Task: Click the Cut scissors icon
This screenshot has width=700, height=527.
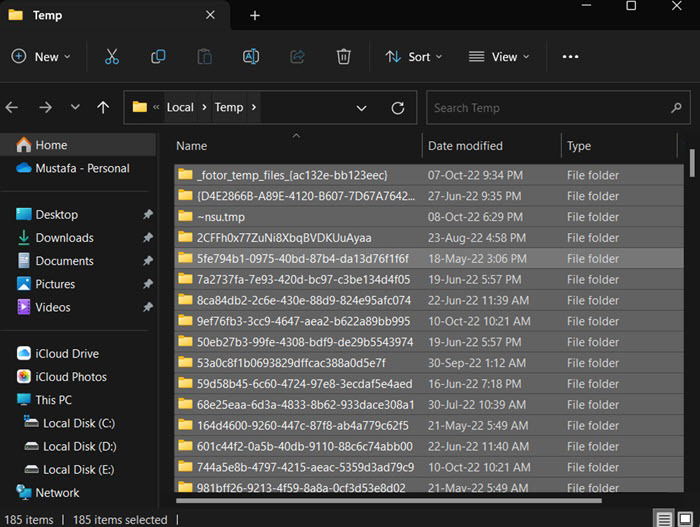Action: [112, 57]
